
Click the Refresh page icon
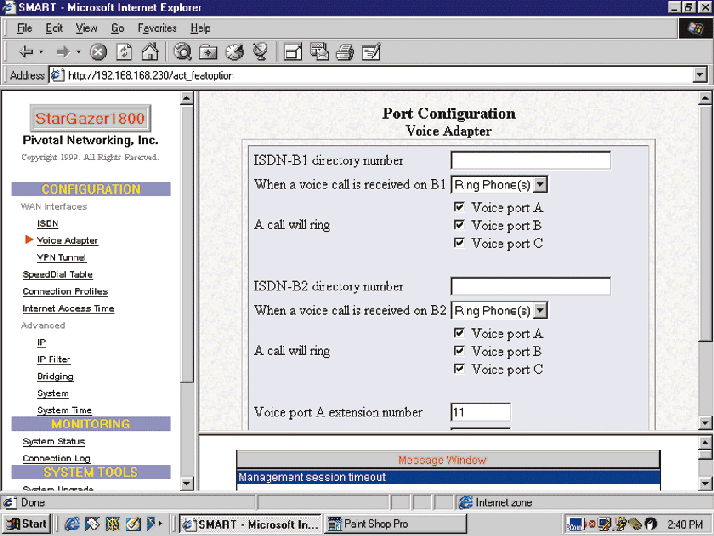tap(124, 52)
